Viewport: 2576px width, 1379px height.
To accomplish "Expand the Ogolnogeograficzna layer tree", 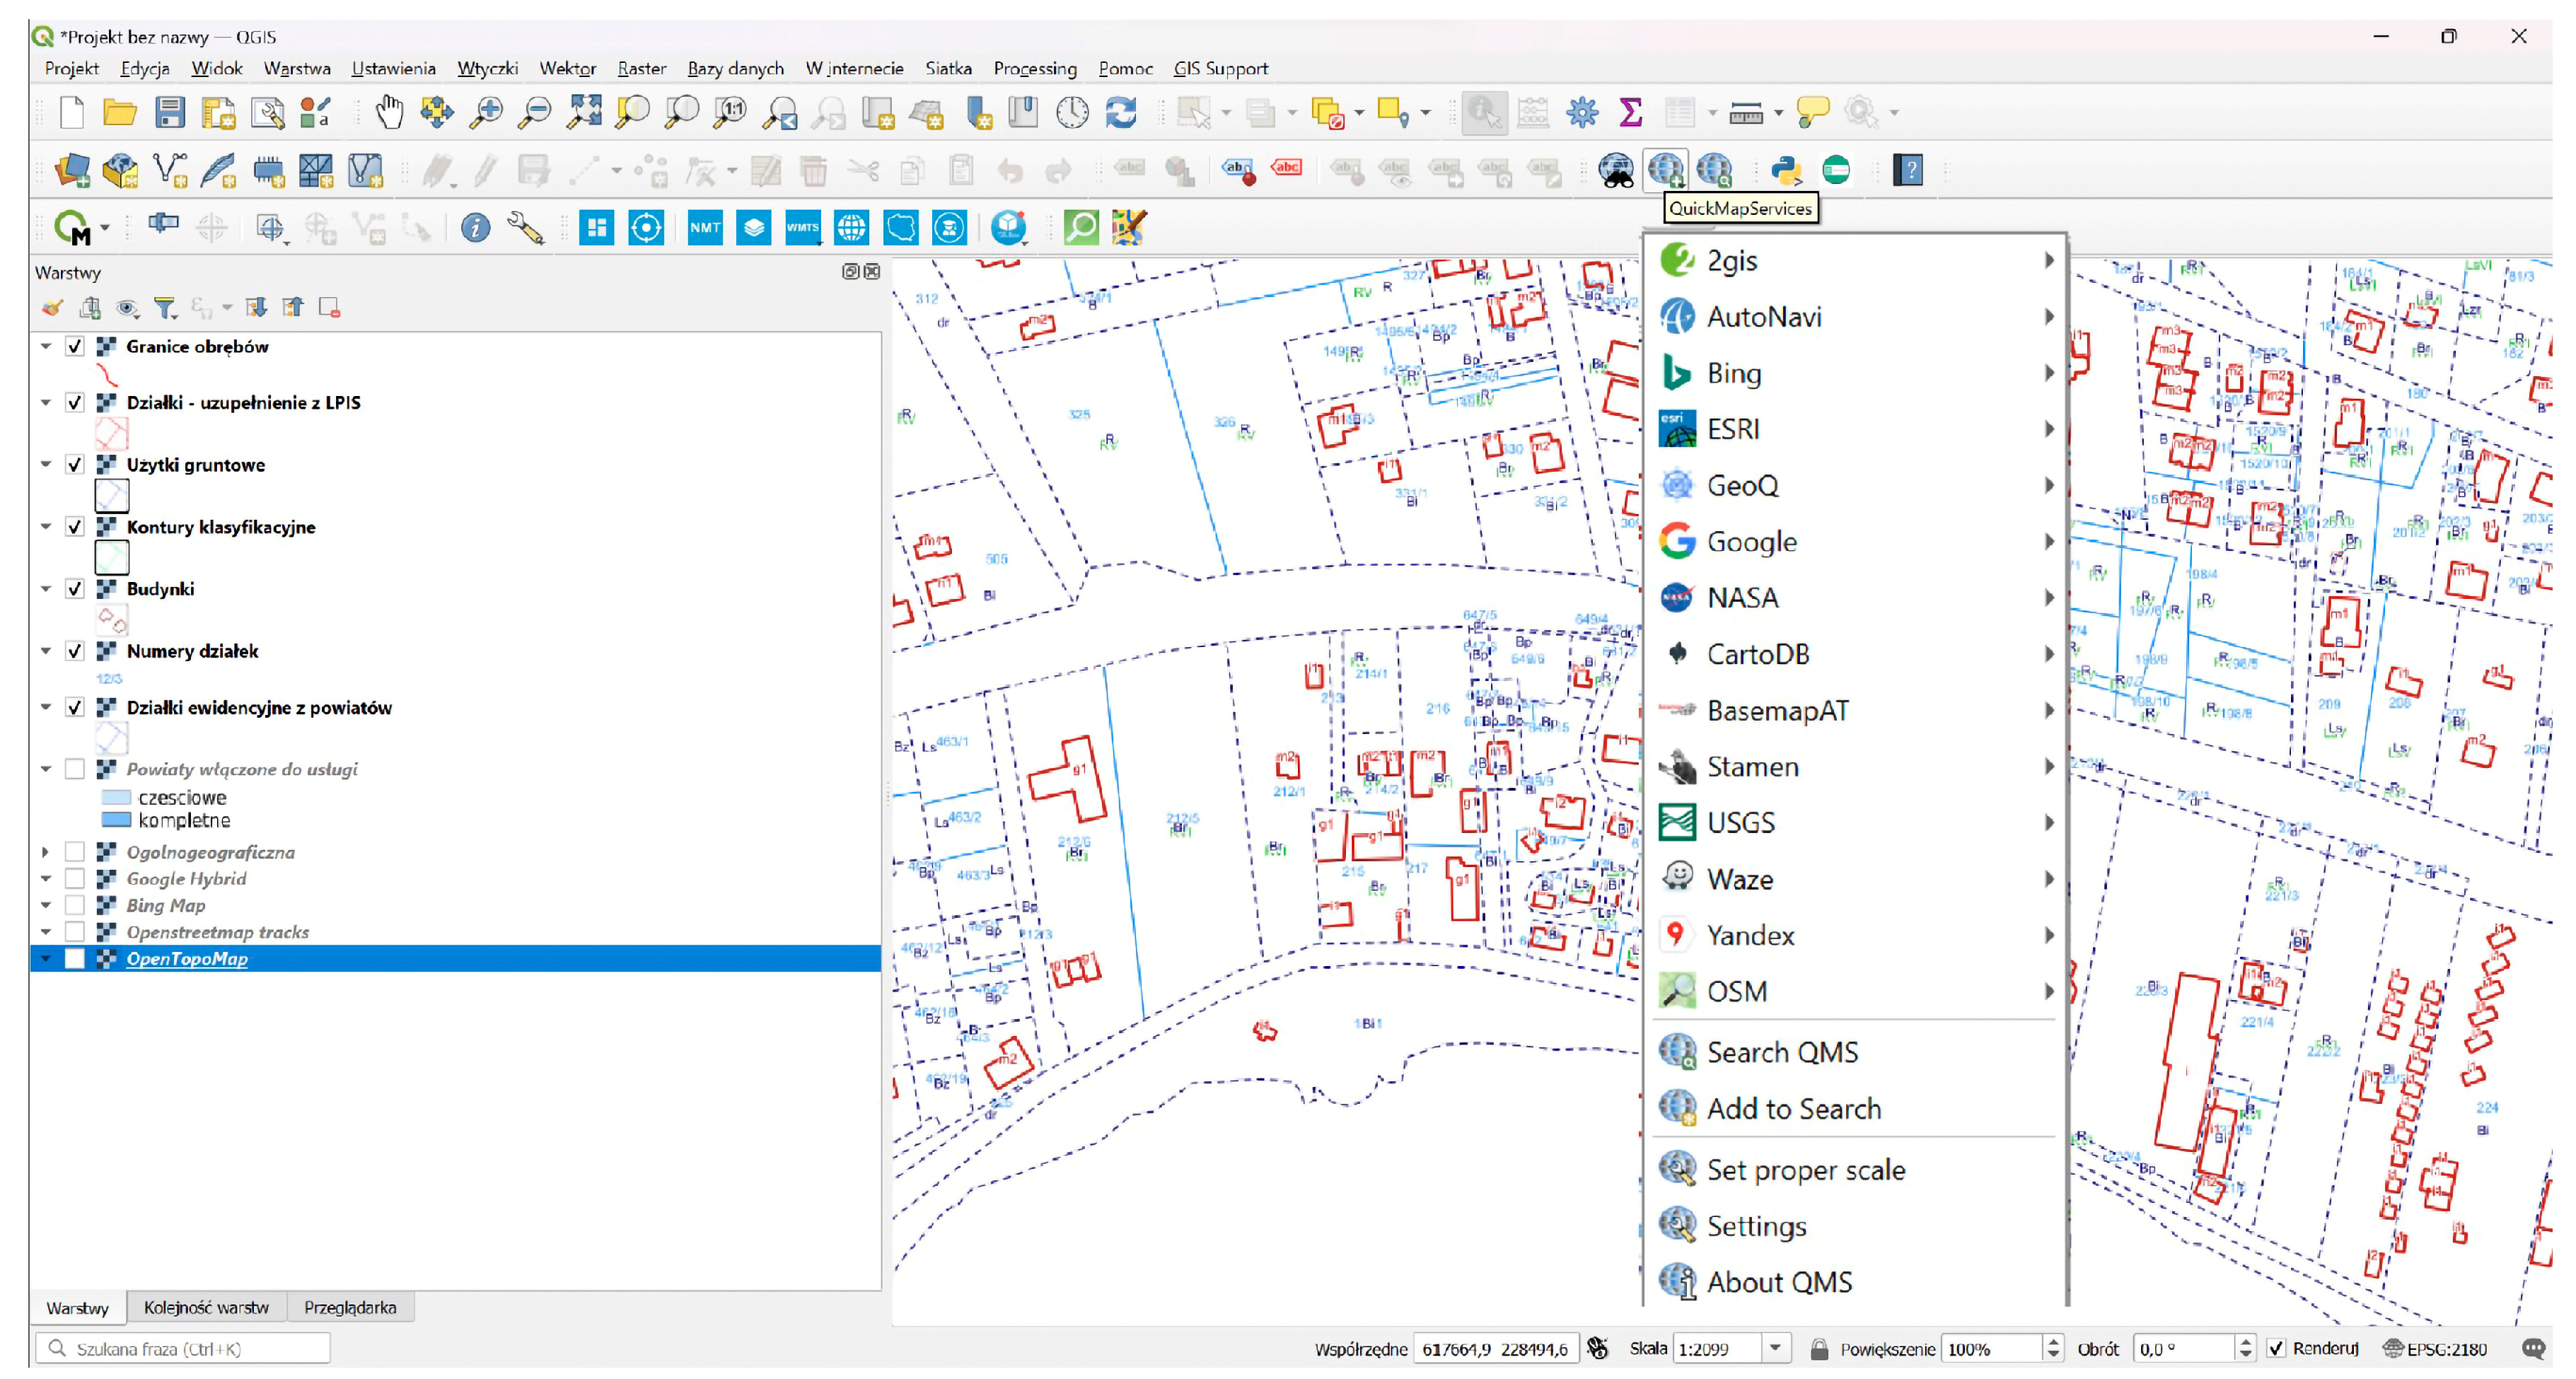I will click(45, 853).
